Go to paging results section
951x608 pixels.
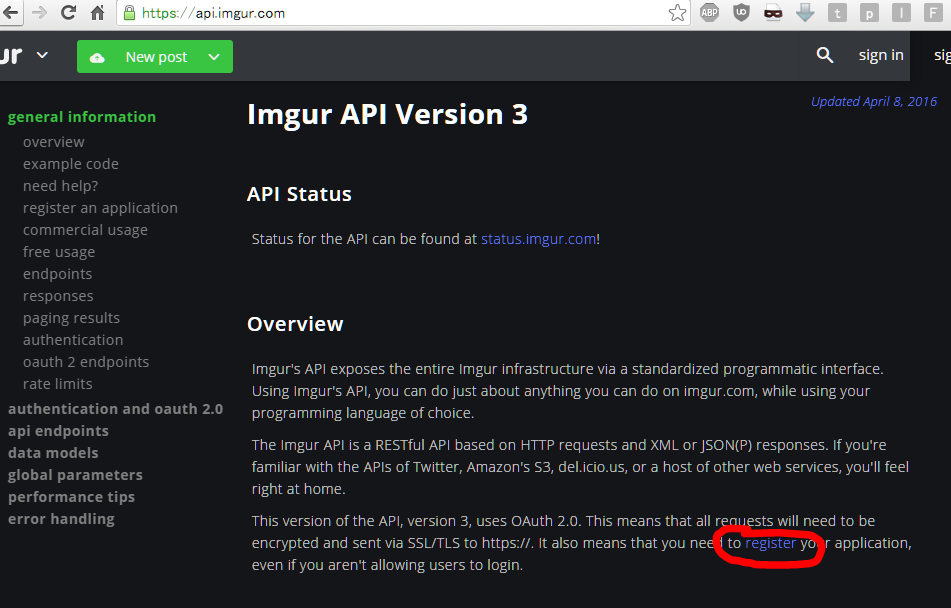[72, 318]
